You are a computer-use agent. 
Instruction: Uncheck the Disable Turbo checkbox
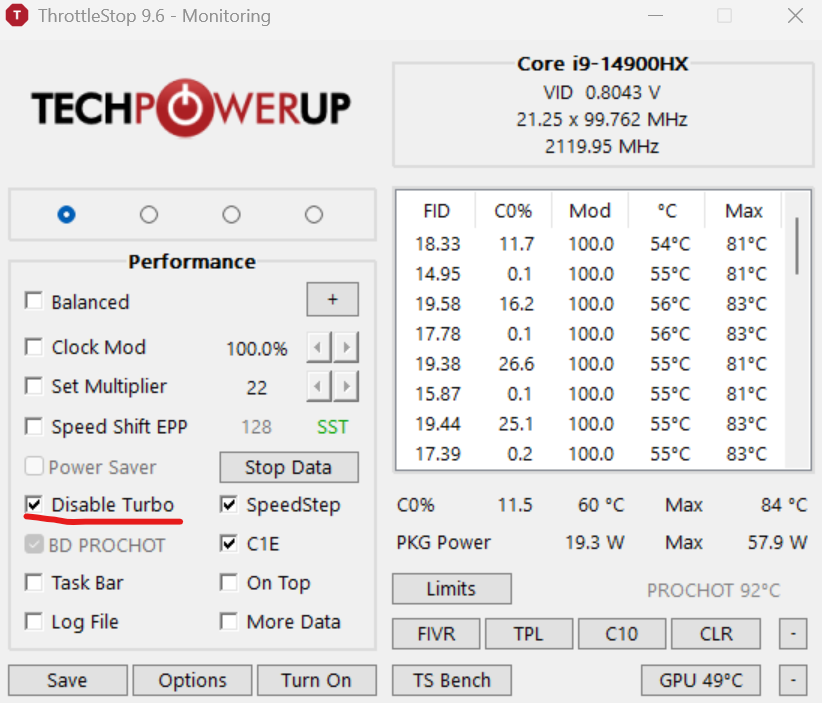point(34,504)
